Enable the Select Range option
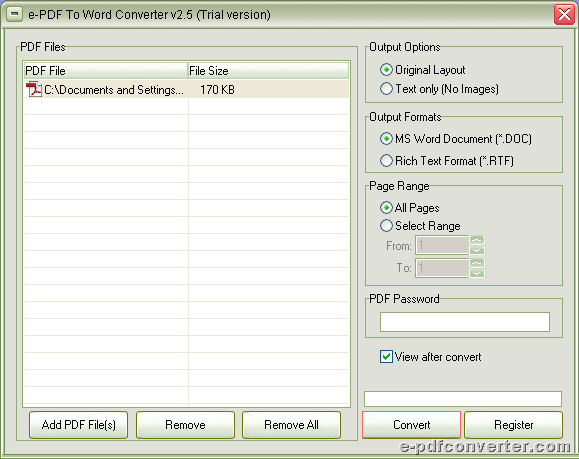This screenshot has height=459, width=579. (x=386, y=225)
